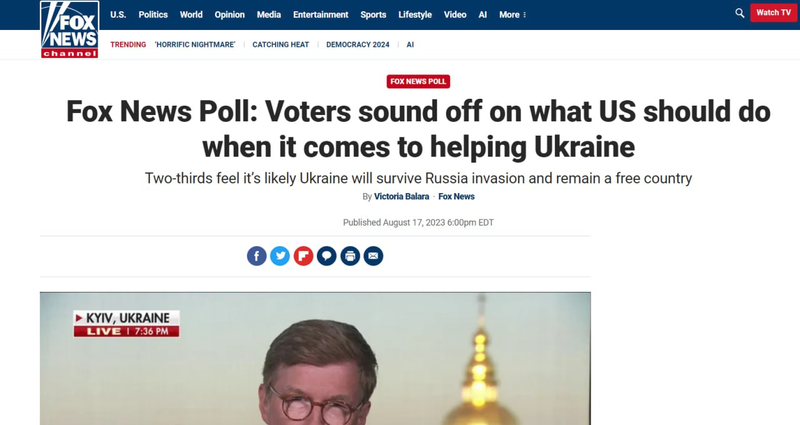This screenshot has width=800, height=425.
Task: Share article on Facebook
Action: (257, 256)
